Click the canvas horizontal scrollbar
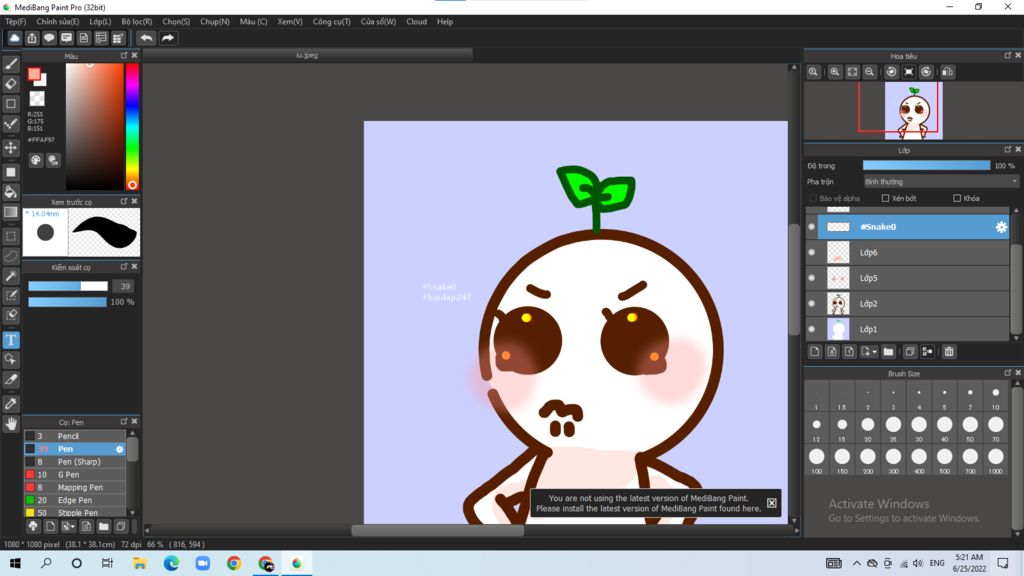Screen dimensions: 1024x576 point(438,530)
